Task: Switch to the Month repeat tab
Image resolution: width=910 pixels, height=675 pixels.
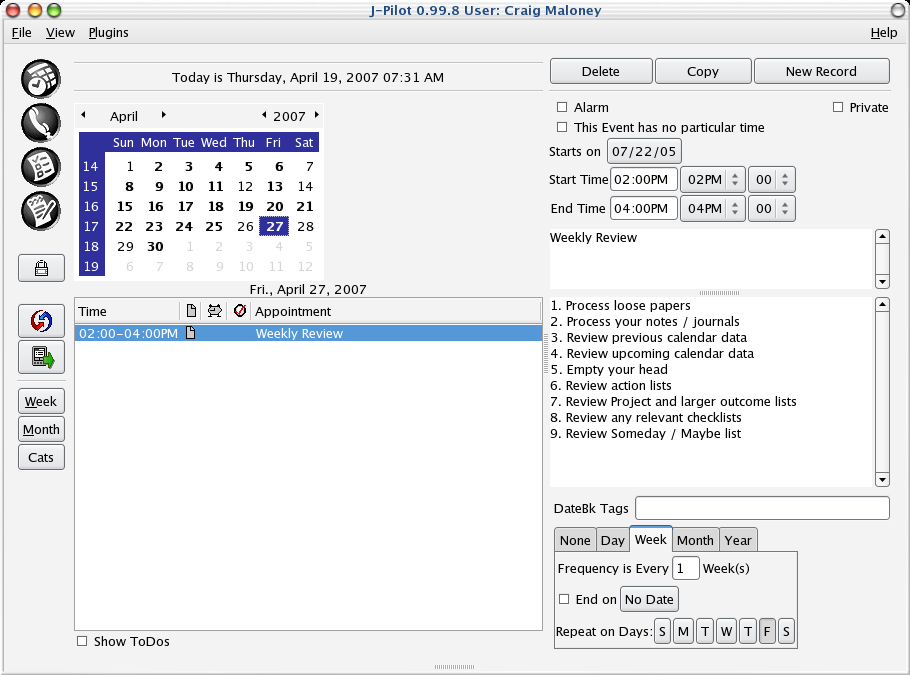Action: pyautogui.click(x=695, y=540)
